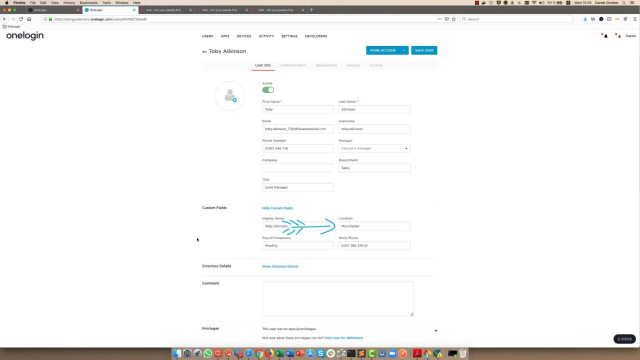Screen dimensions: 640x360
Task: Switch to the Applications tab
Action: point(326,65)
